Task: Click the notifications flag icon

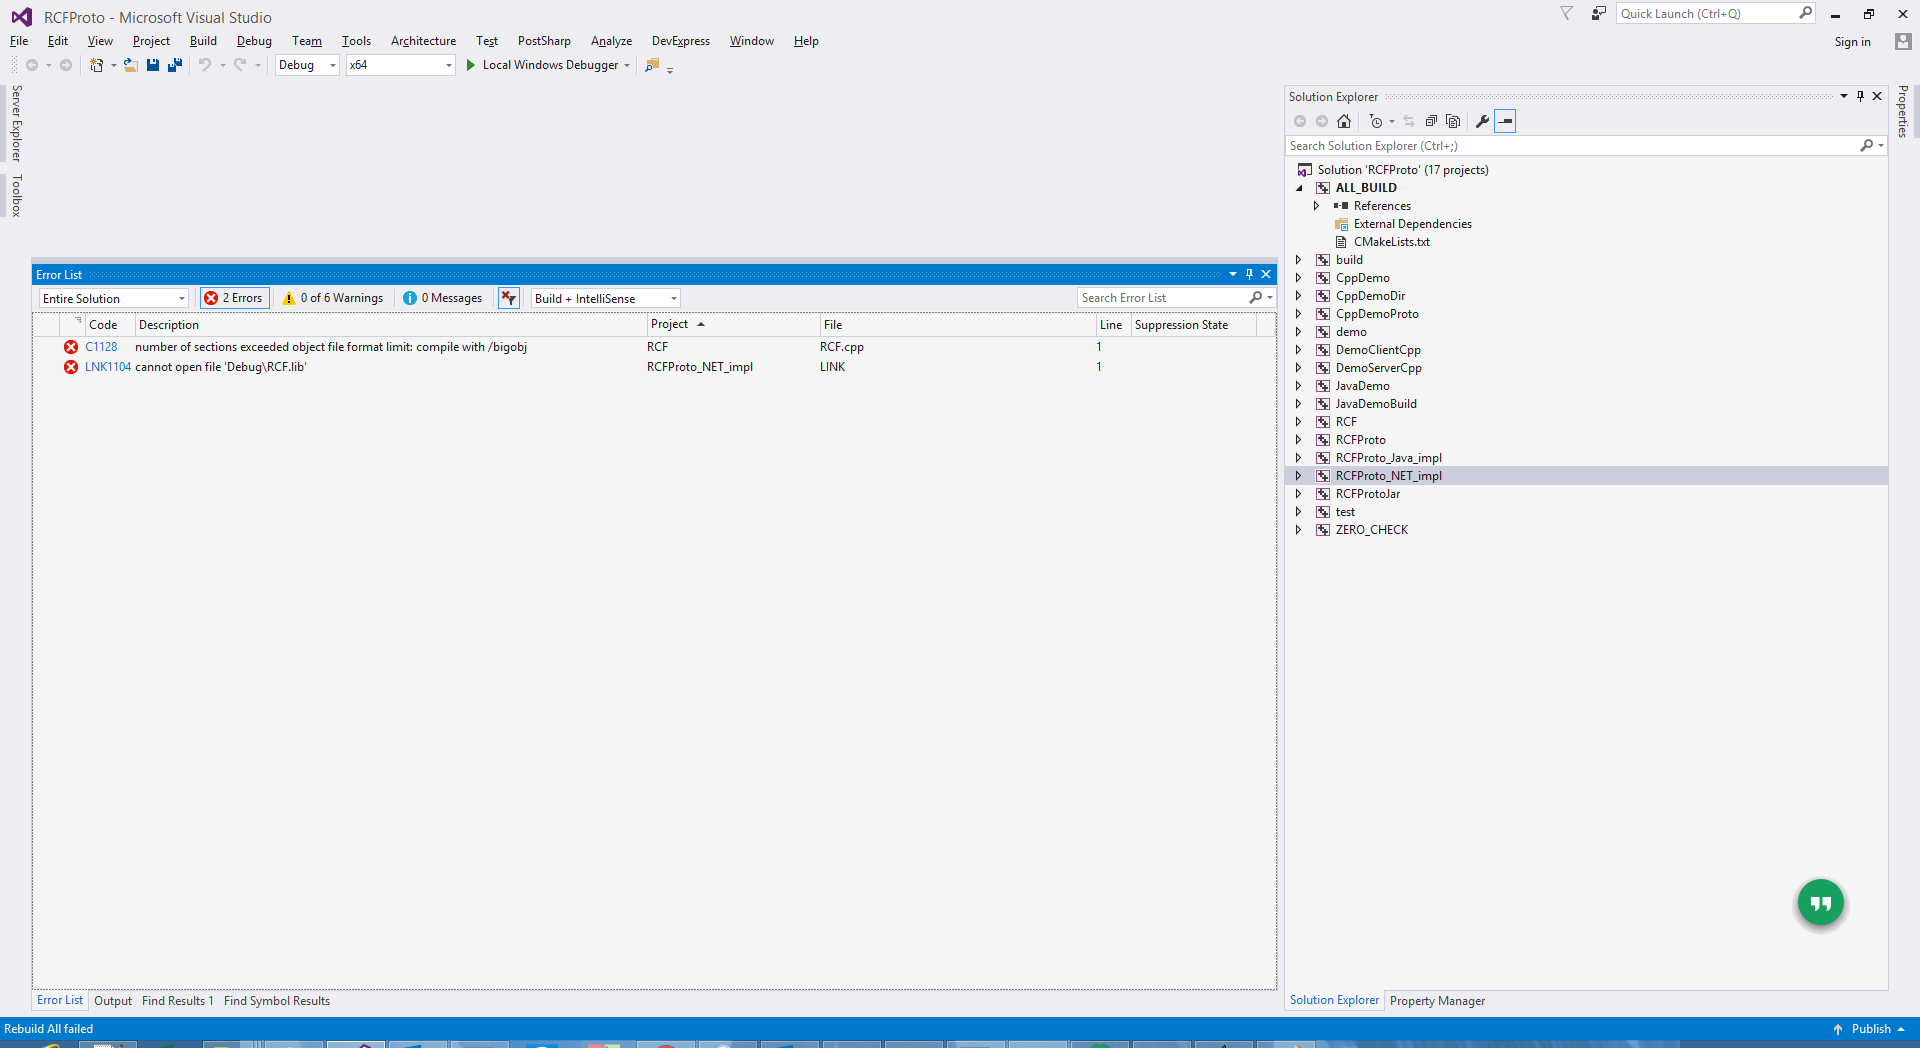Action: [1567, 13]
